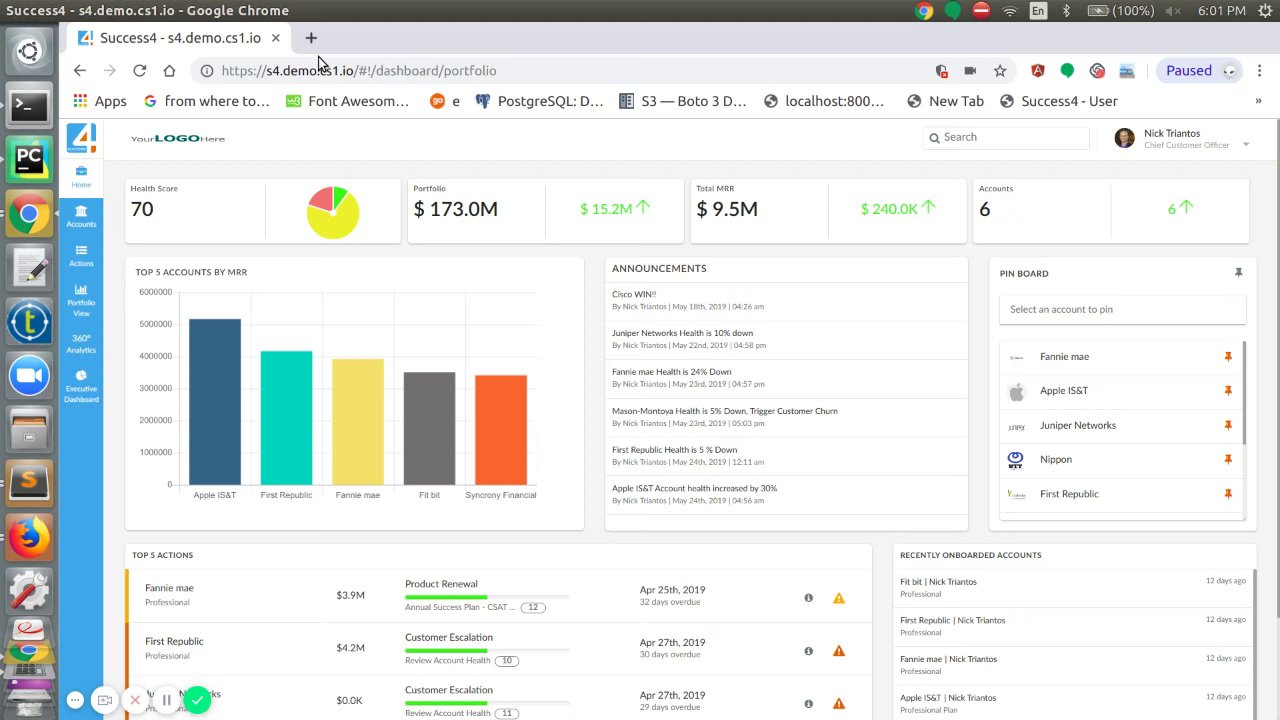Click the Health Score pie chart
Screen dimensions: 1280x720
pos(333,212)
